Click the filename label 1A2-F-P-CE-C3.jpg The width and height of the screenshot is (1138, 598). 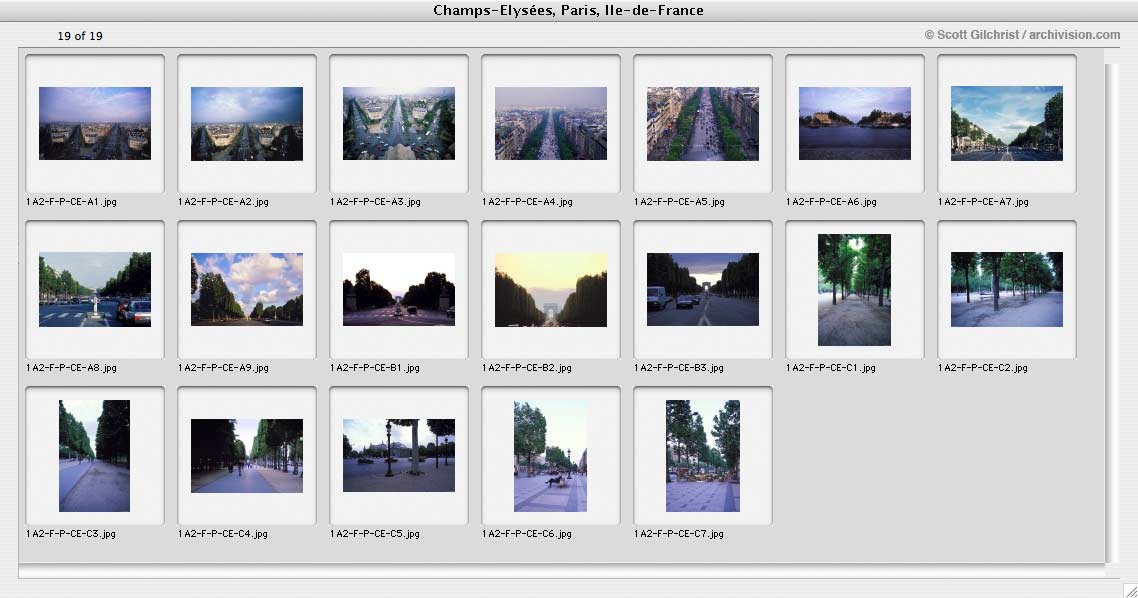(x=71, y=533)
